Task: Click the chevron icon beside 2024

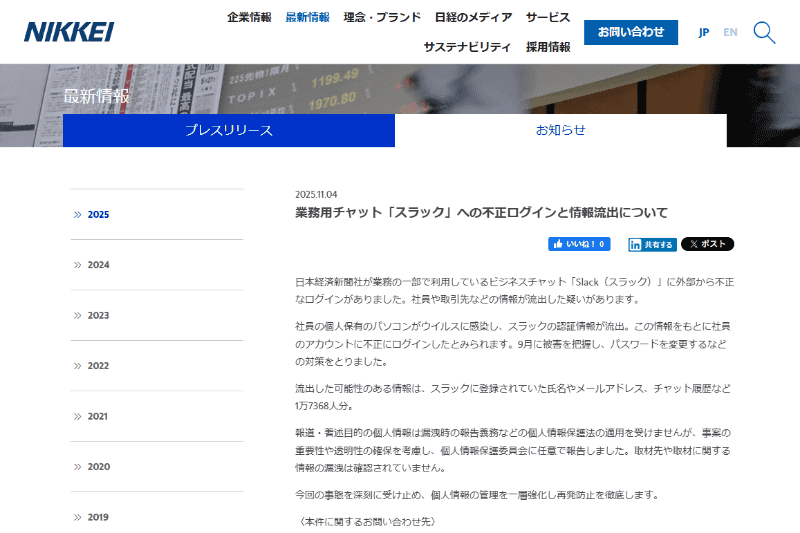Action: tap(78, 265)
